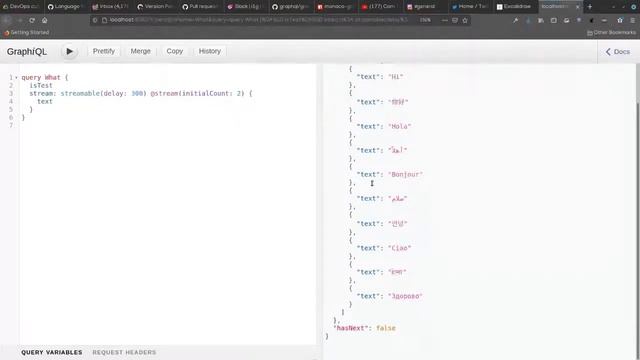Viewport: 640px width, 360px height.
Task: Open the History panel
Action: (x=210, y=51)
